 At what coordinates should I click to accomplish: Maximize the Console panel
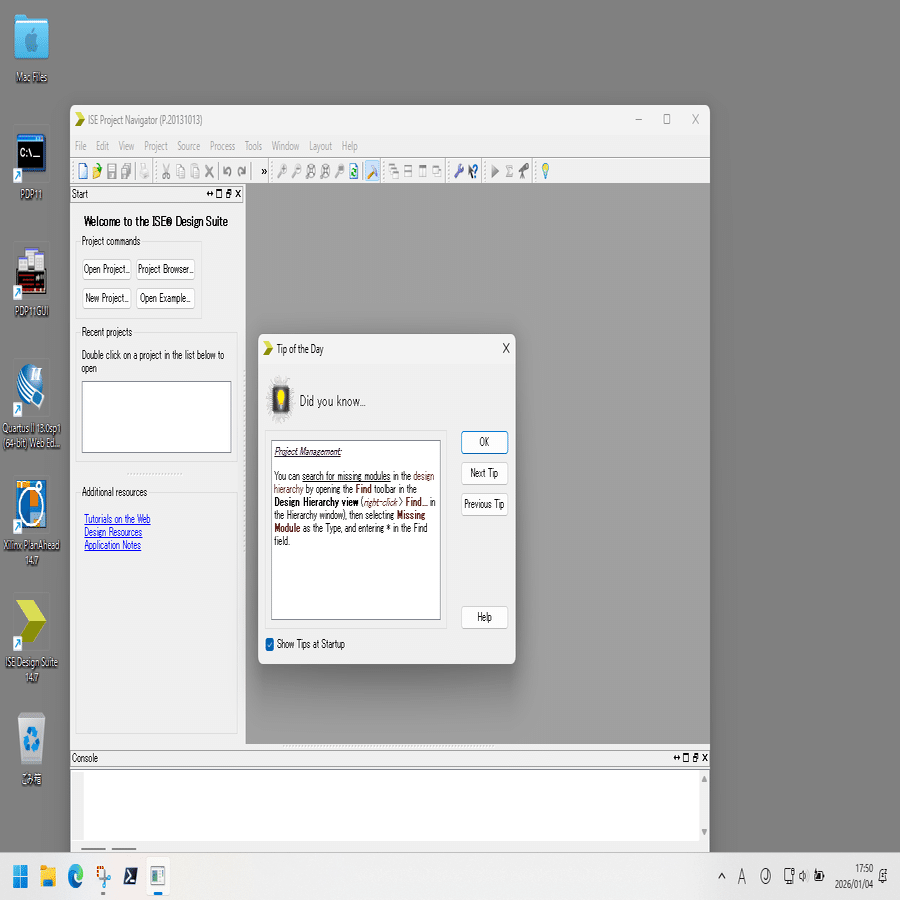(x=686, y=758)
